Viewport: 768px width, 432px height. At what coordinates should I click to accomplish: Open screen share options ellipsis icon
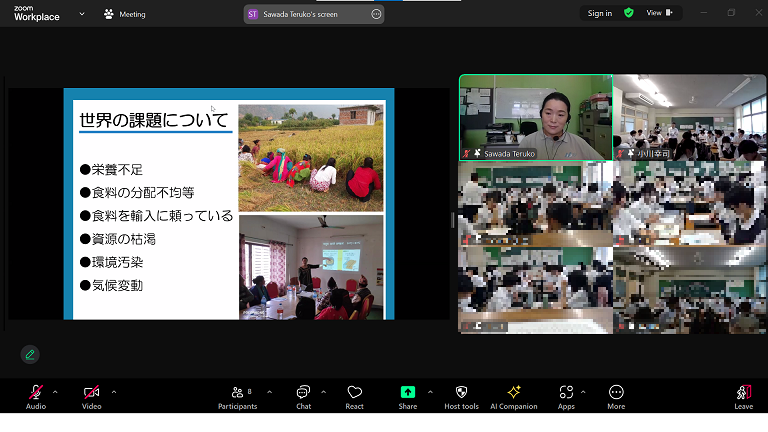coord(376,14)
